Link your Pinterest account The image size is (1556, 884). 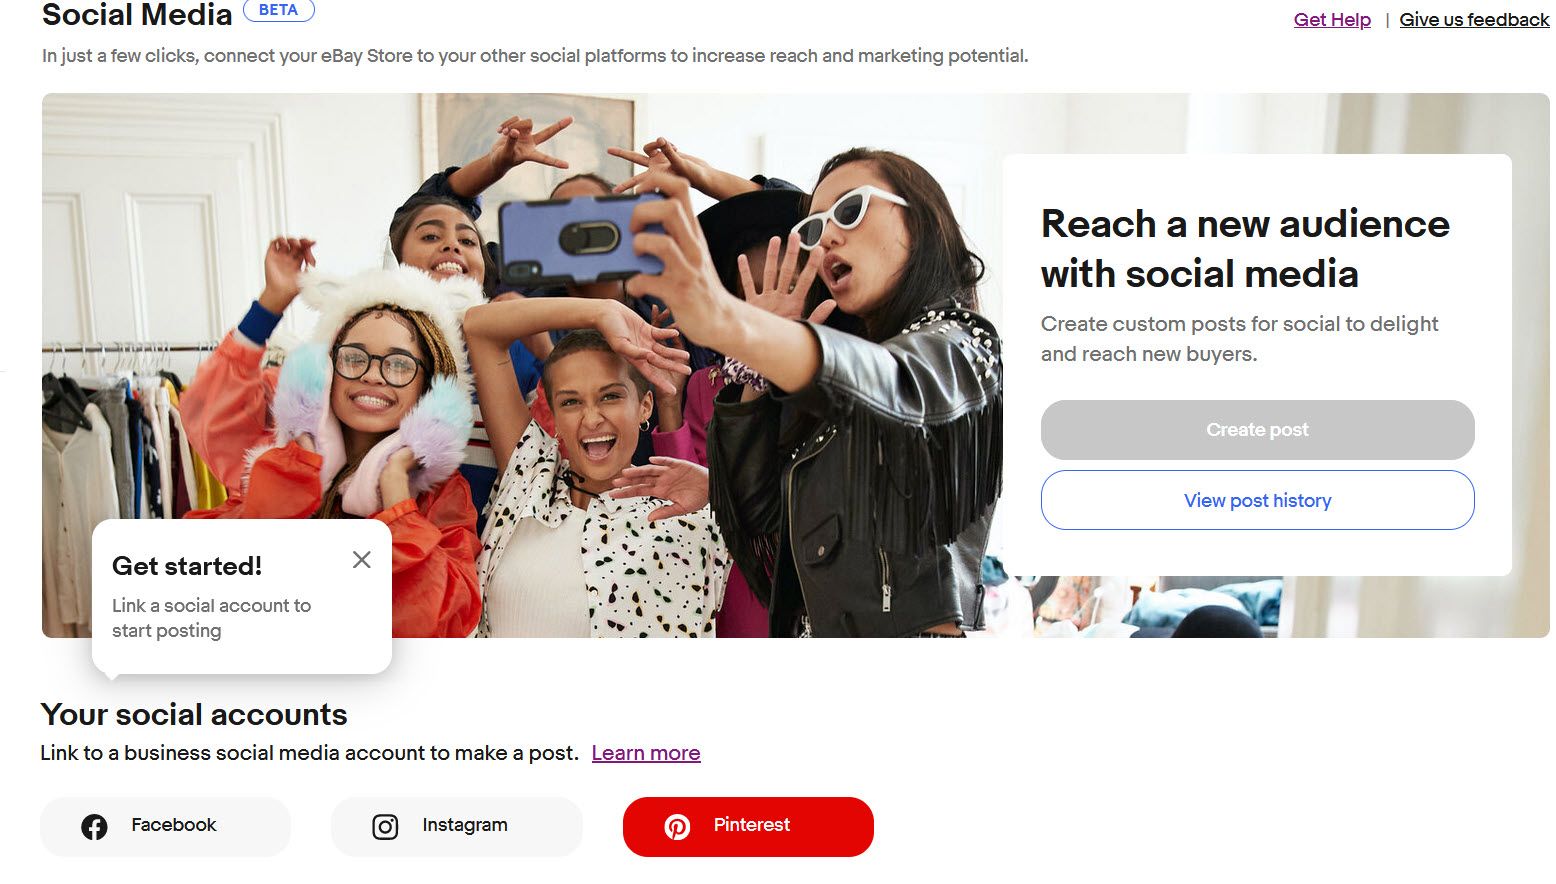[x=748, y=827]
